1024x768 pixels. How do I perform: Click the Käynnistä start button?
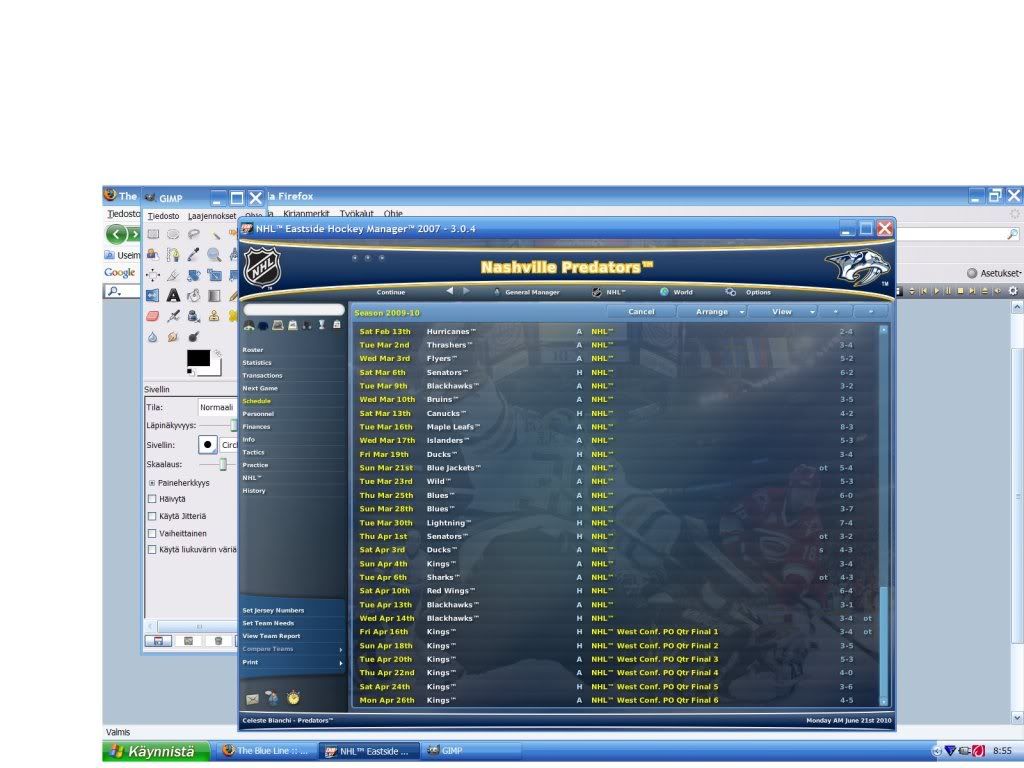click(156, 751)
